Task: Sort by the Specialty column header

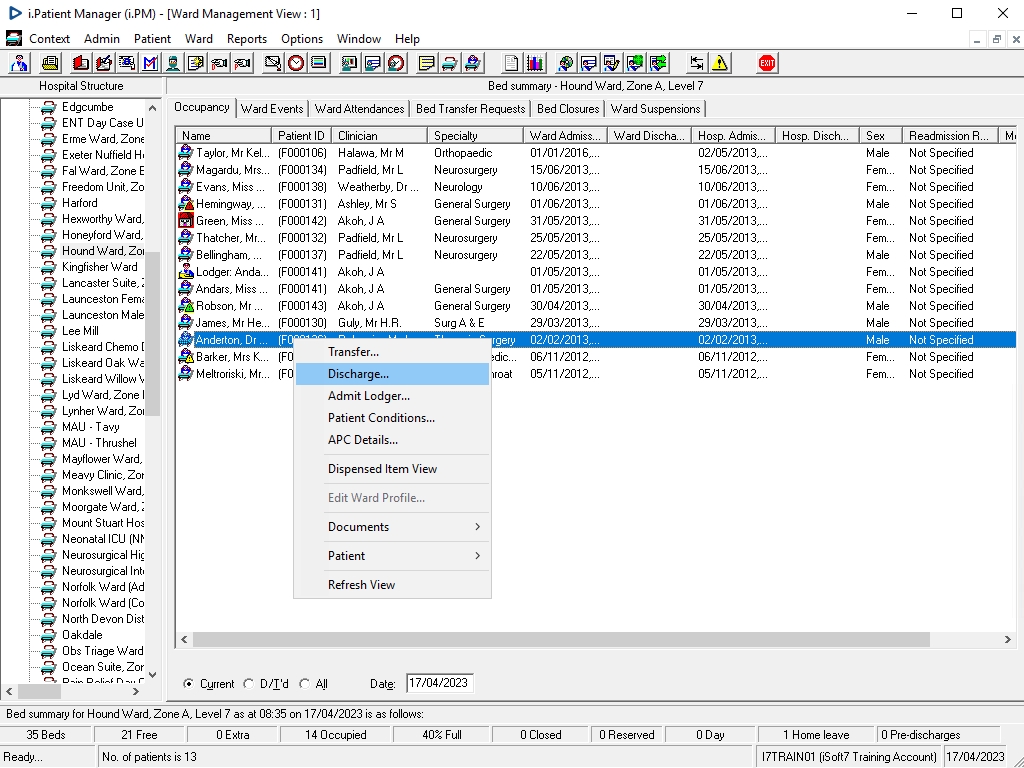Action: click(x=475, y=136)
